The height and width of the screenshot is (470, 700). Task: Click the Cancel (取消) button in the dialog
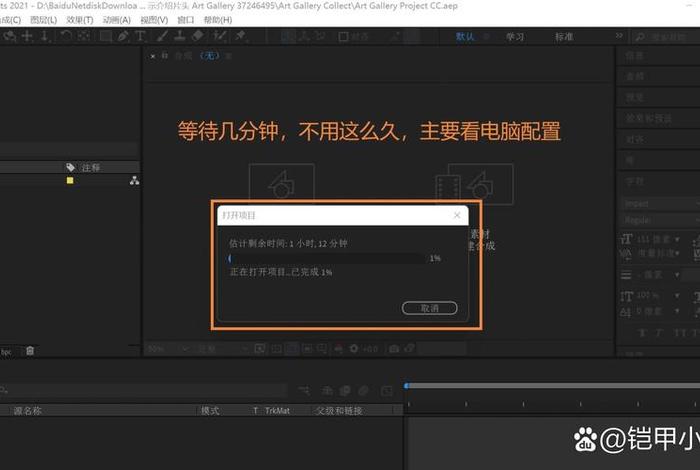click(x=429, y=308)
